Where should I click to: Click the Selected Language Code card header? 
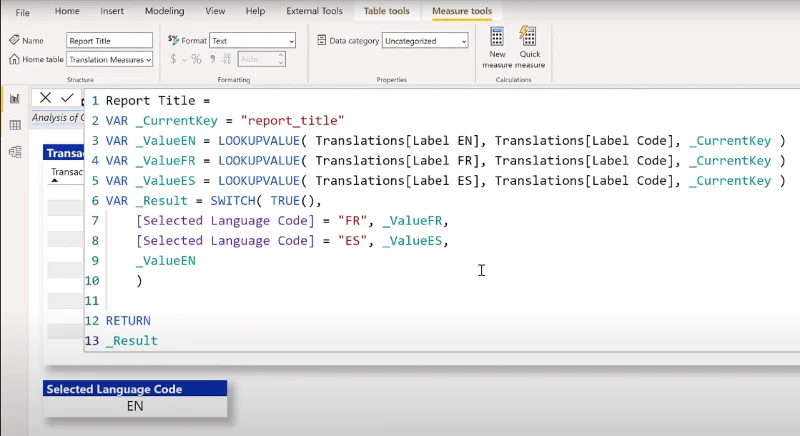tap(135, 389)
